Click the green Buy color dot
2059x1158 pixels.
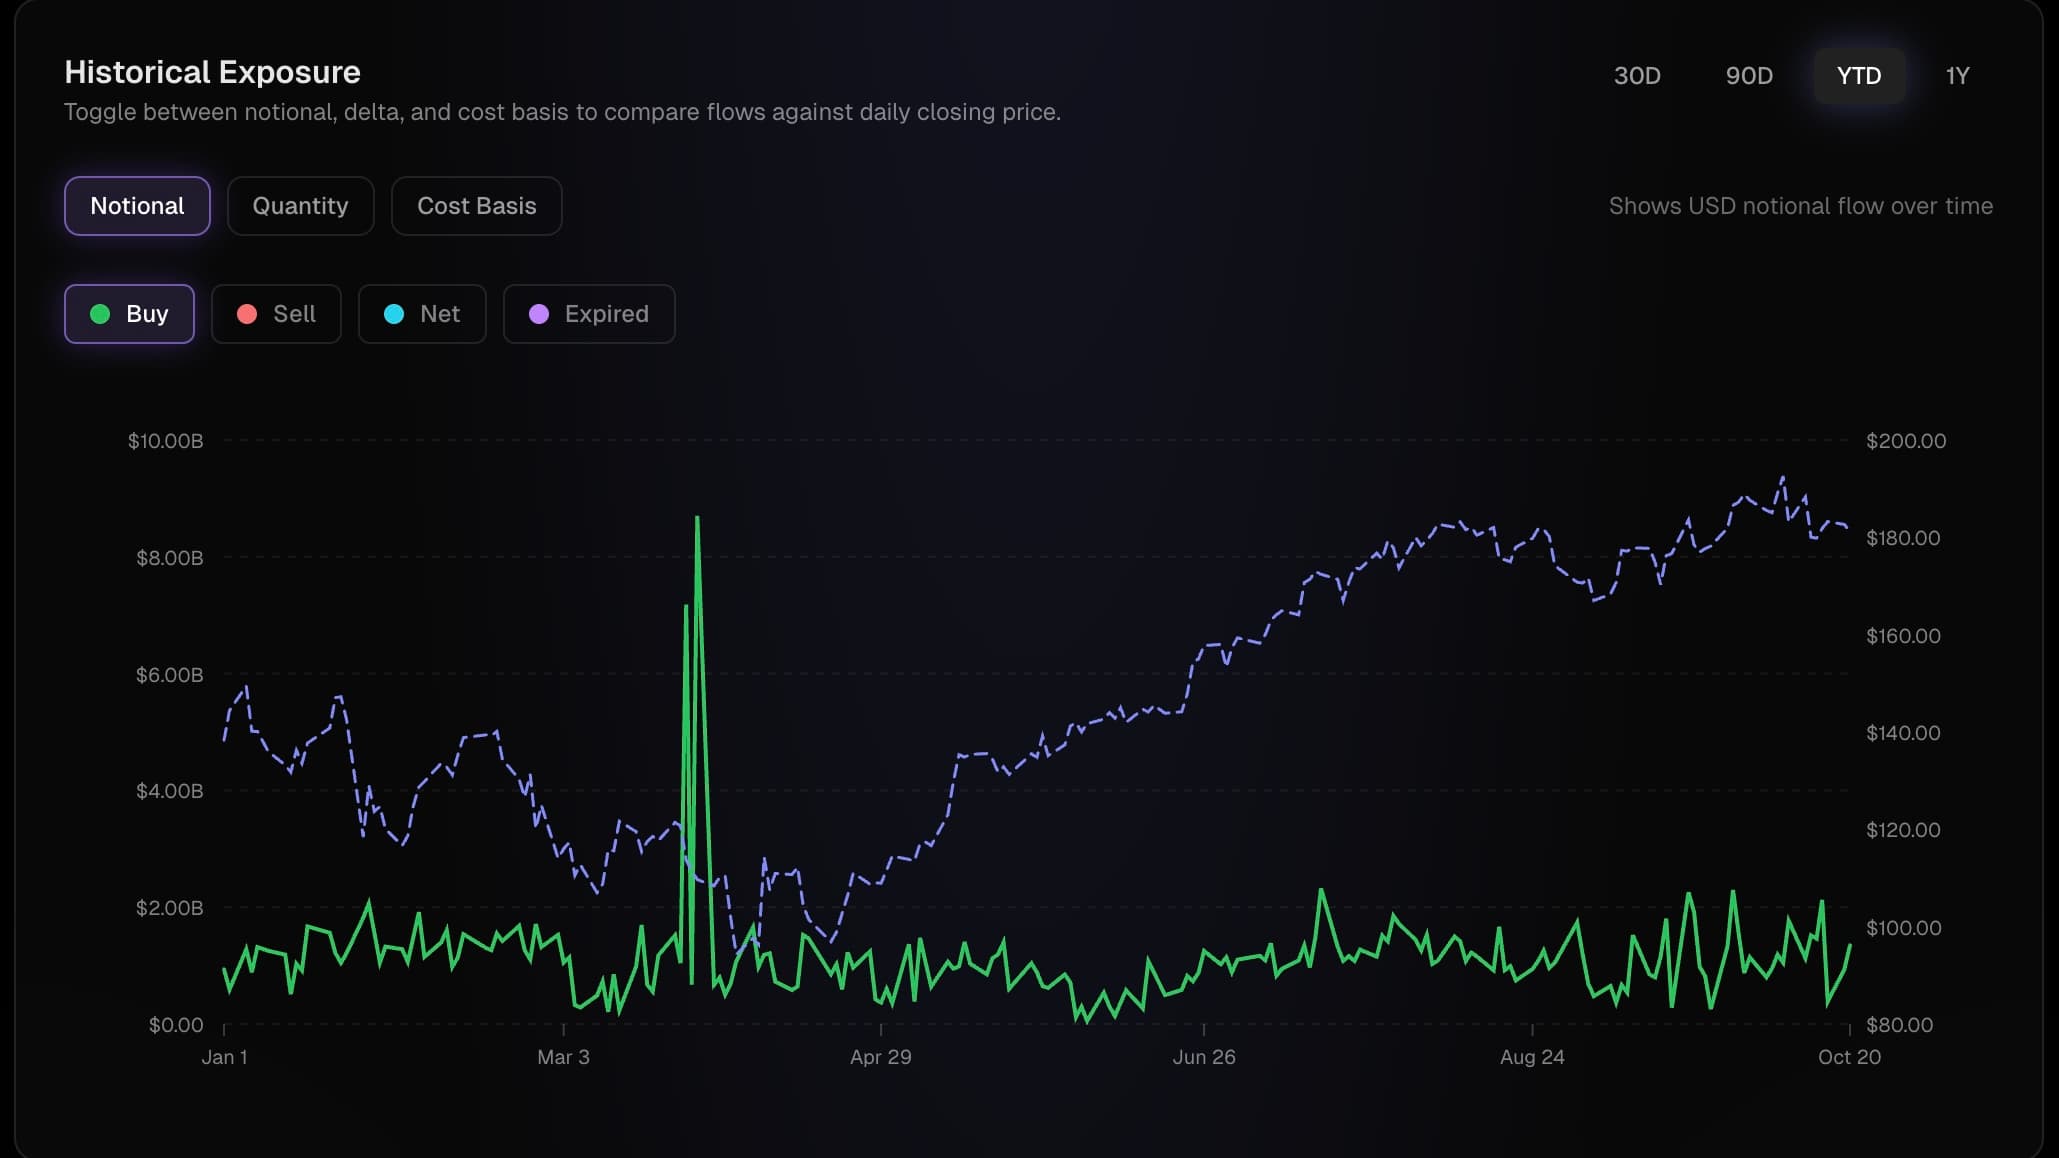(x=100, y=314)
